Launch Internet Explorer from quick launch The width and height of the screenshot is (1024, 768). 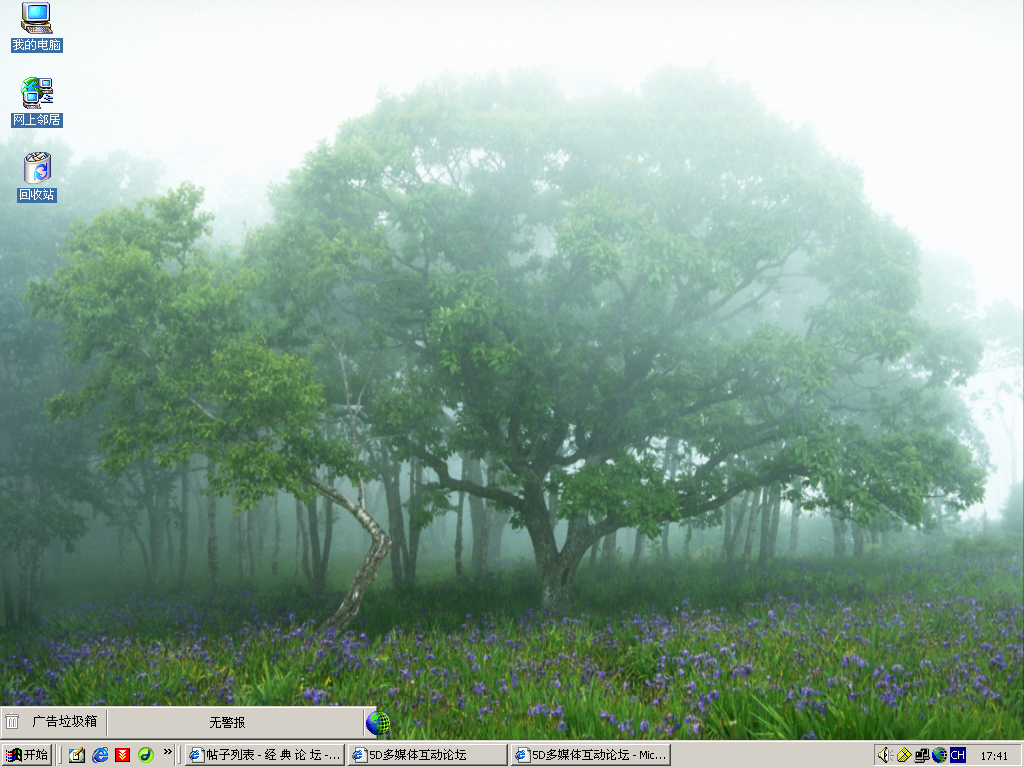pos(100,755)
